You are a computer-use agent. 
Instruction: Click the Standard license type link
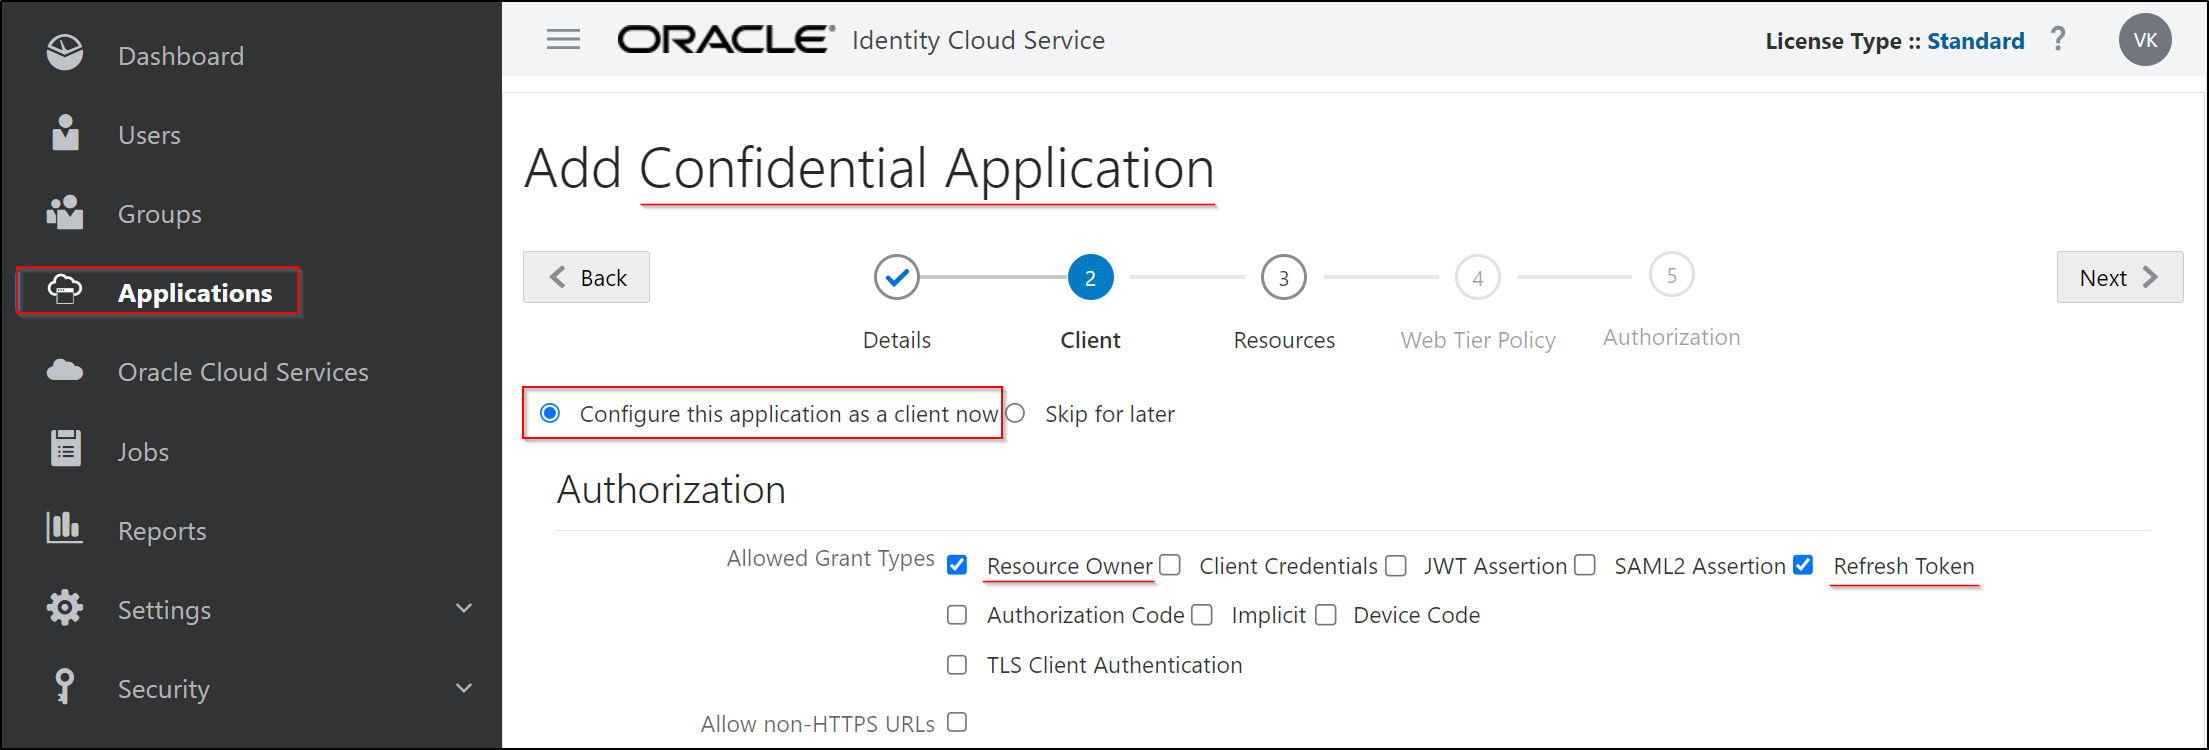(x=1975, y=41)
